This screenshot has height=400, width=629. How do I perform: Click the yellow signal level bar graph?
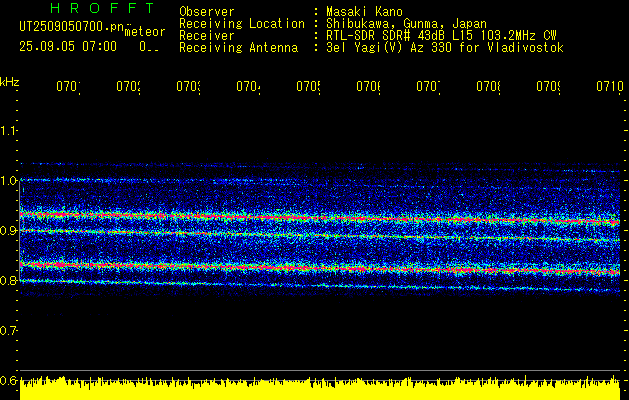(320, 388)
